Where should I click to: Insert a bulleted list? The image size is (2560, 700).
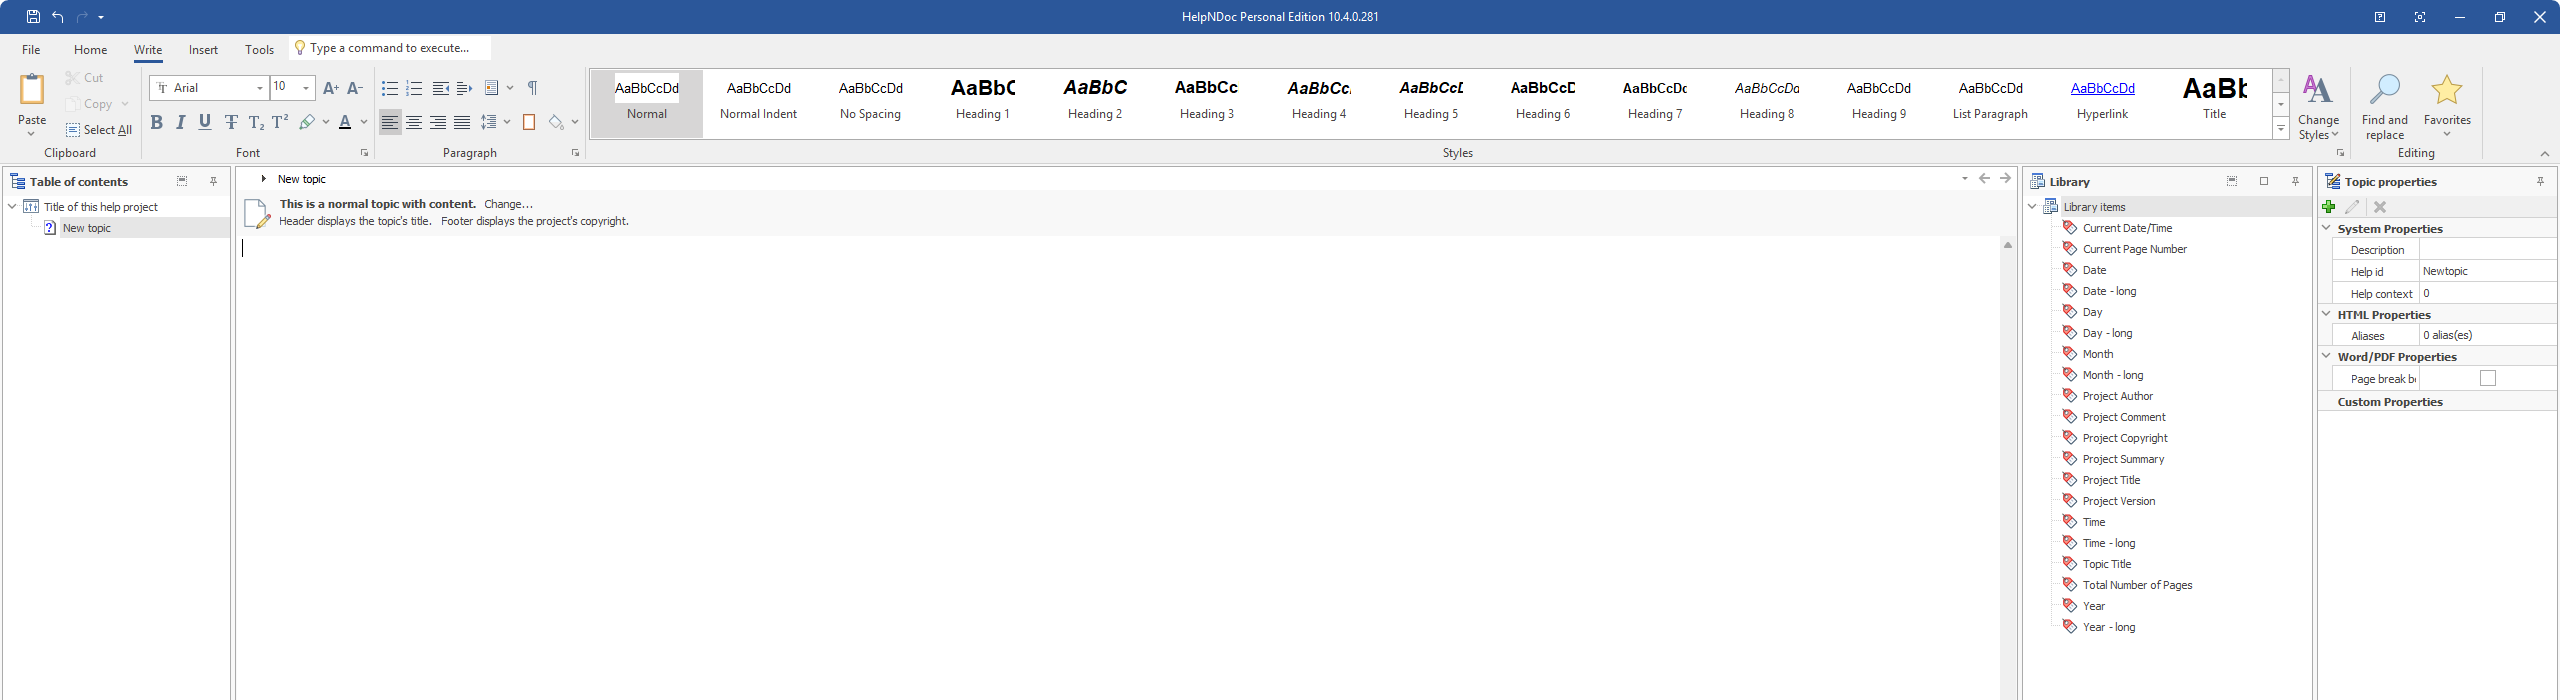pyautogui.click(x=390, y=88)
